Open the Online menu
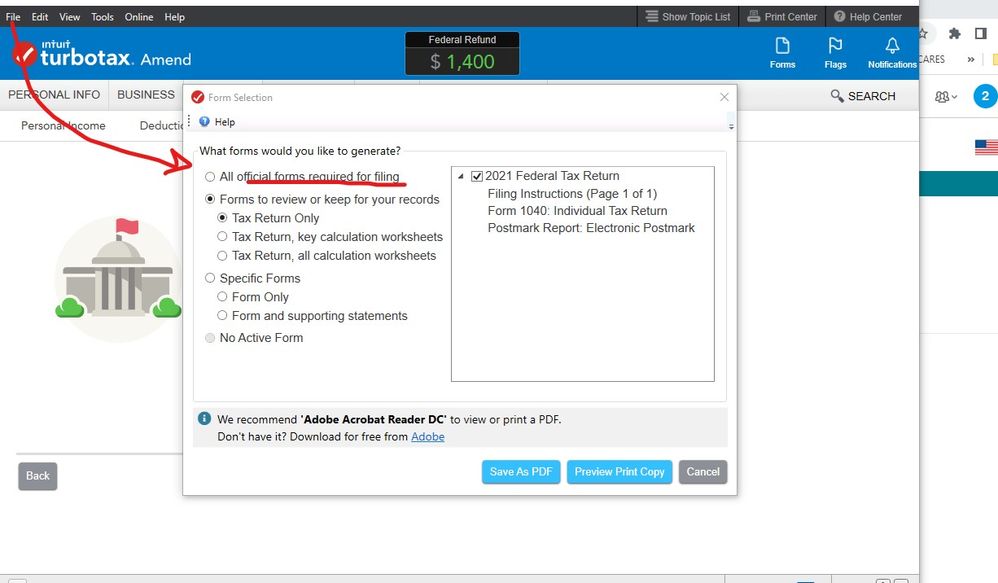This screenshot has height=583, width=998. point(139,17)
